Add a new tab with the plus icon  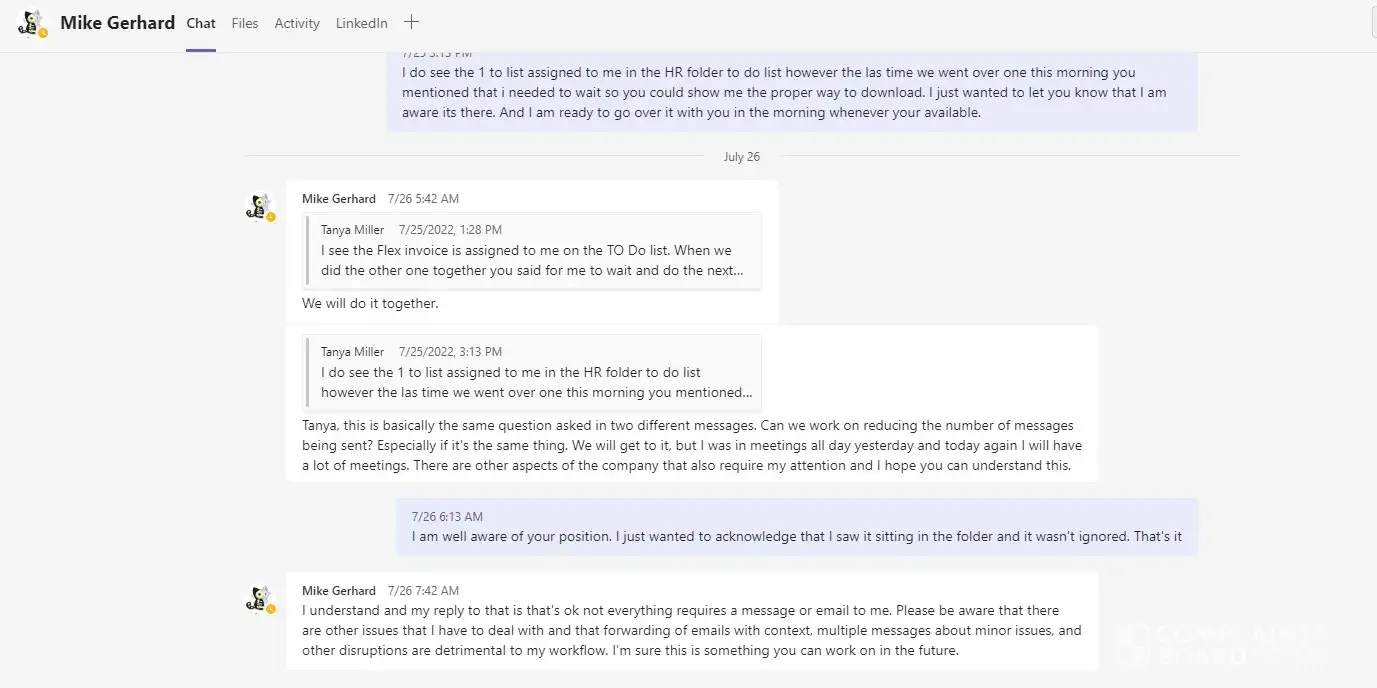(x=411, y=23)
